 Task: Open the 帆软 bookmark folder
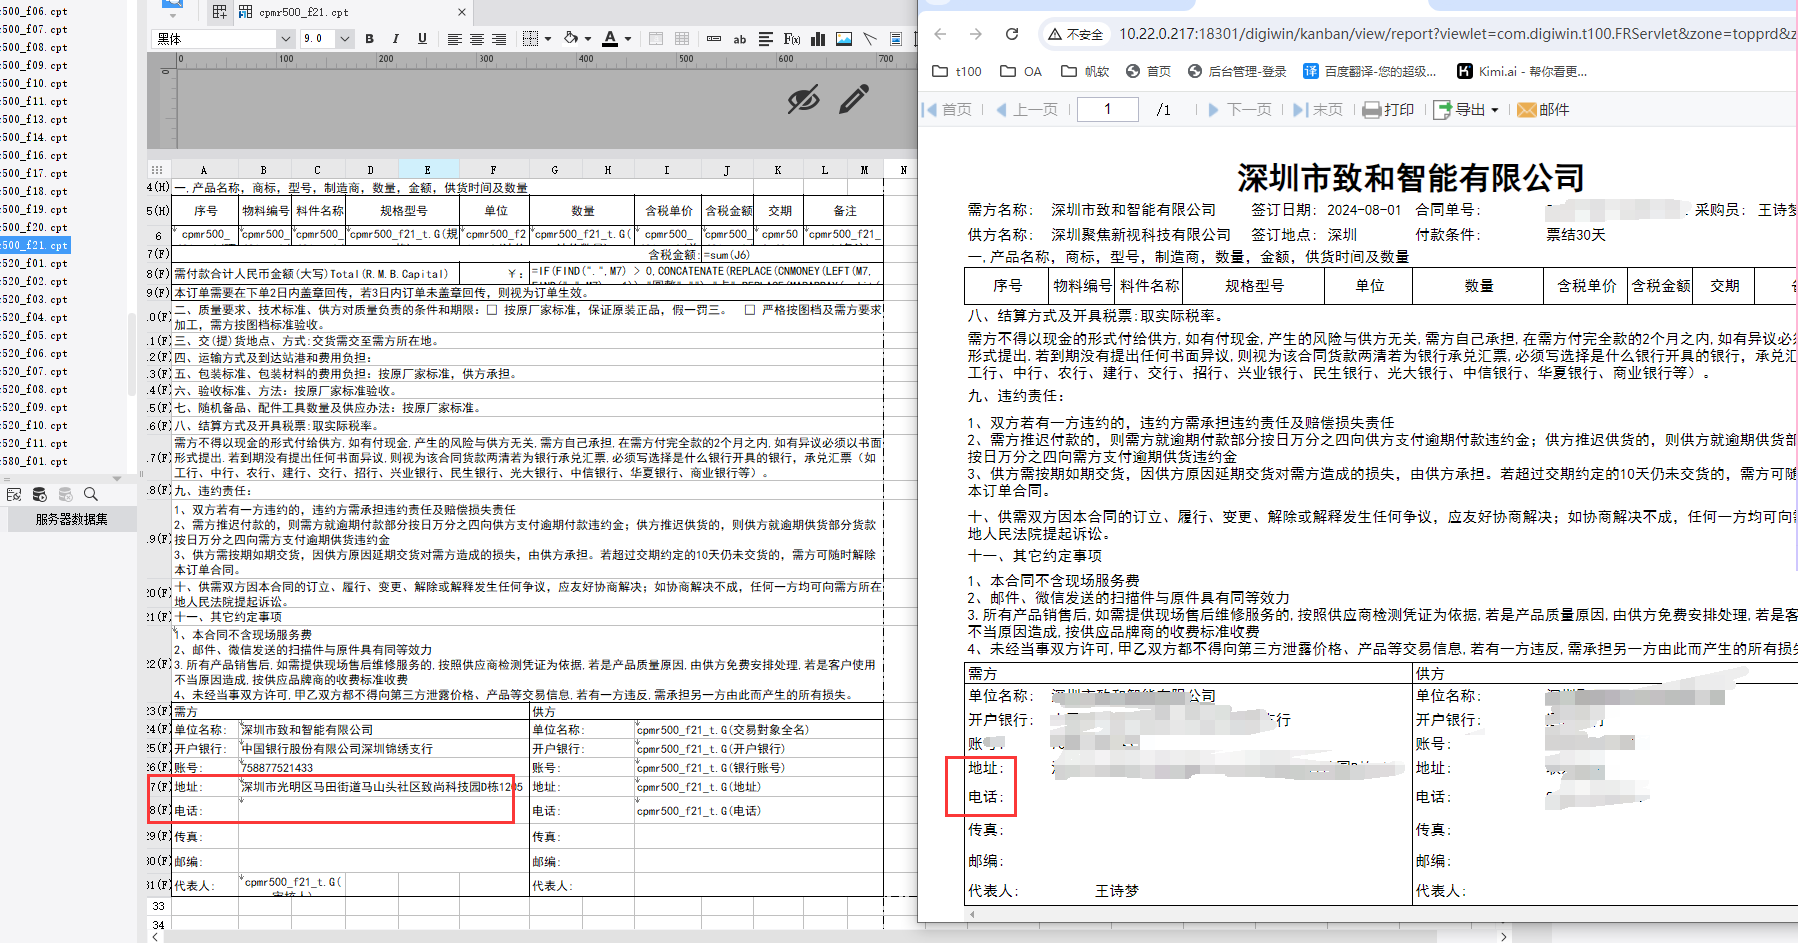1085,71
